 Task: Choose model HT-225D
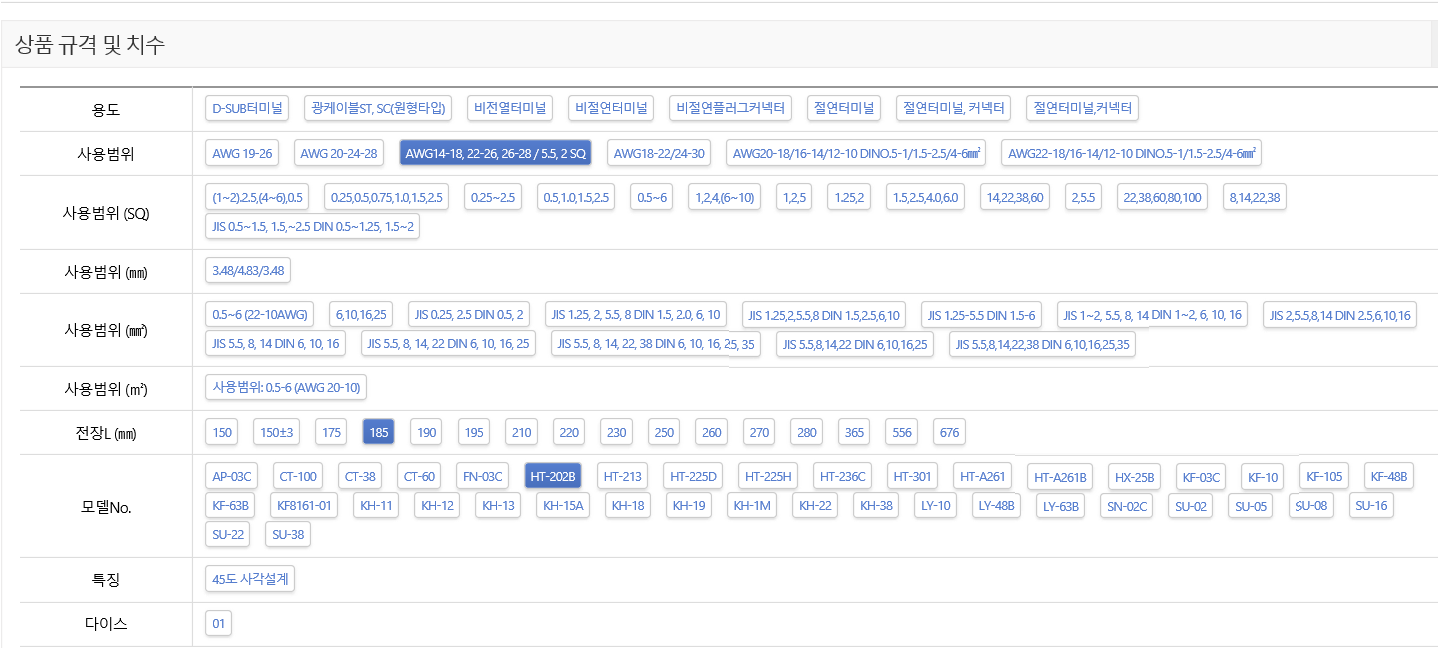694,476
